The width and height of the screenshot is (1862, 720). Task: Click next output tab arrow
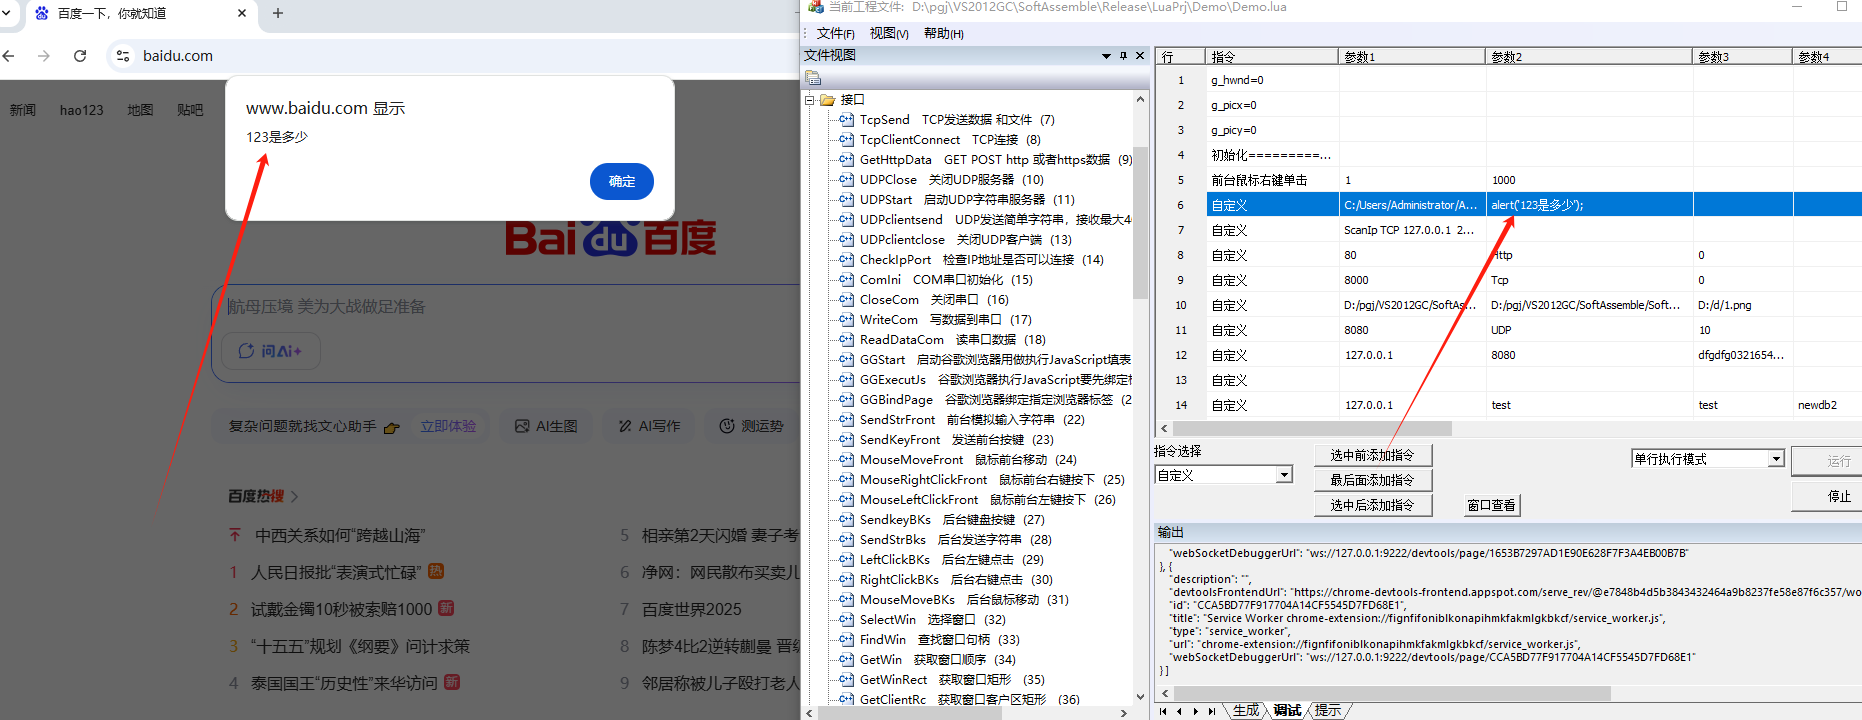pos(1195,711)
